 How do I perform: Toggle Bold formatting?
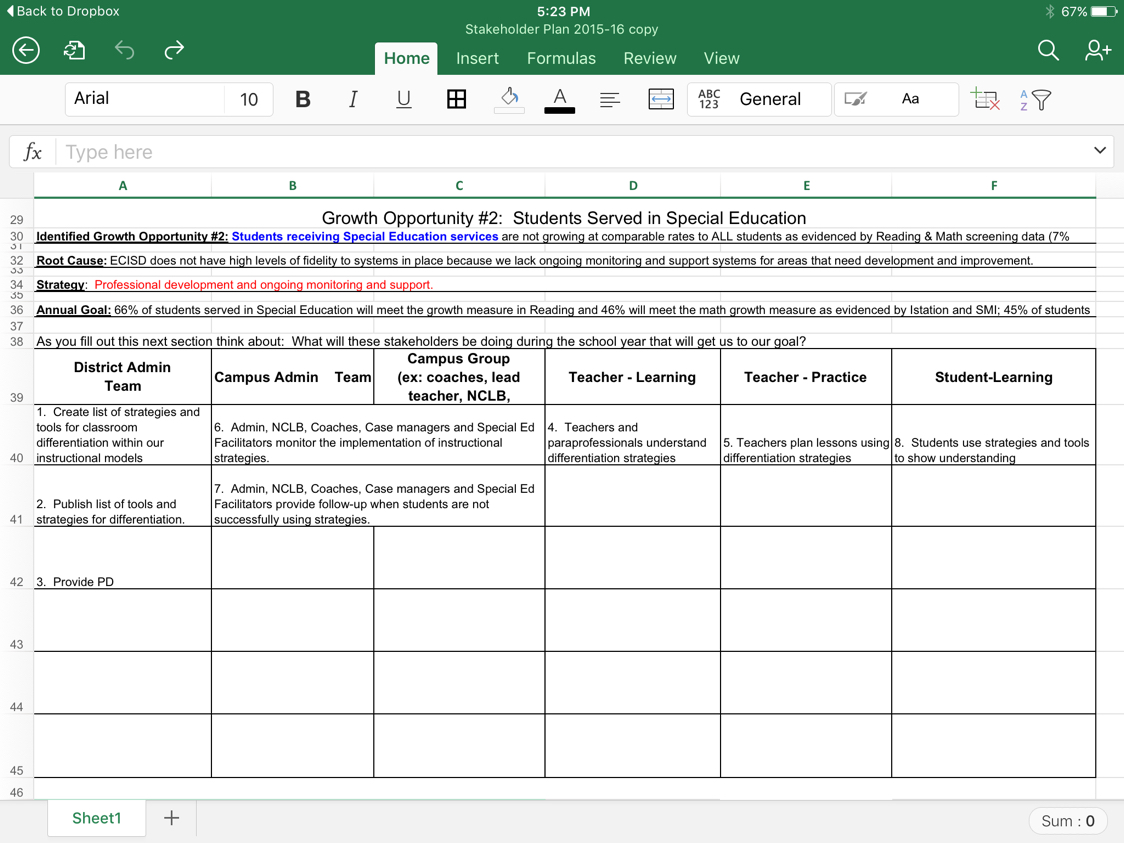tap(302, 99)
